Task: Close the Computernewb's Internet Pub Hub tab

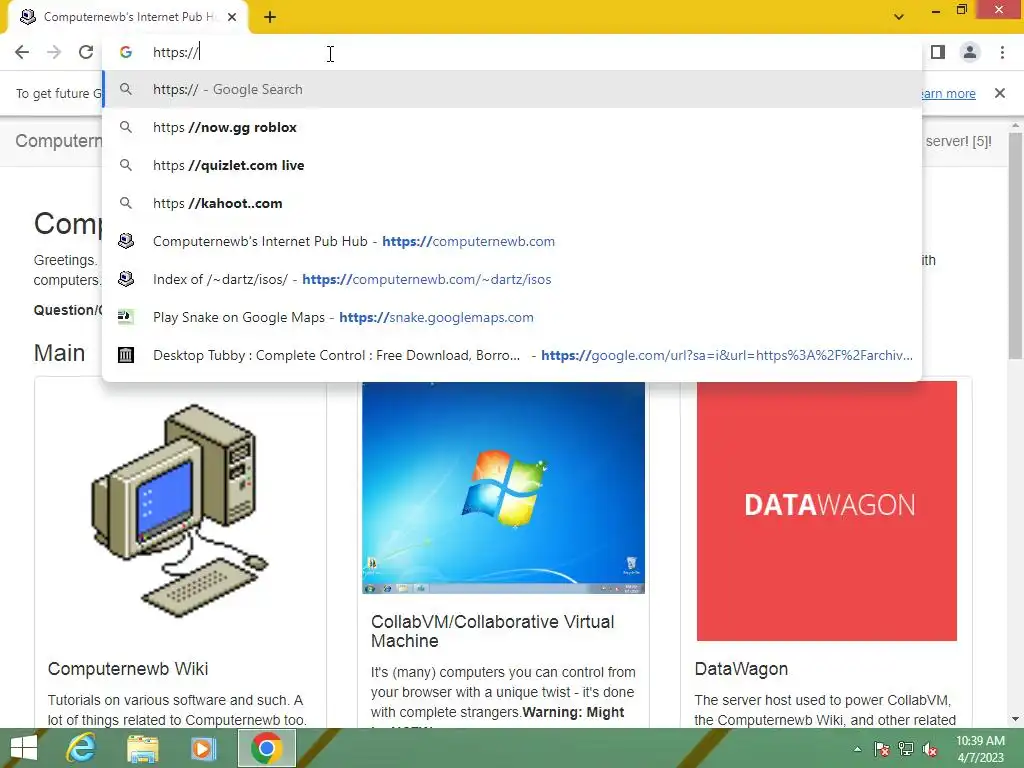Action: (232, 17)
